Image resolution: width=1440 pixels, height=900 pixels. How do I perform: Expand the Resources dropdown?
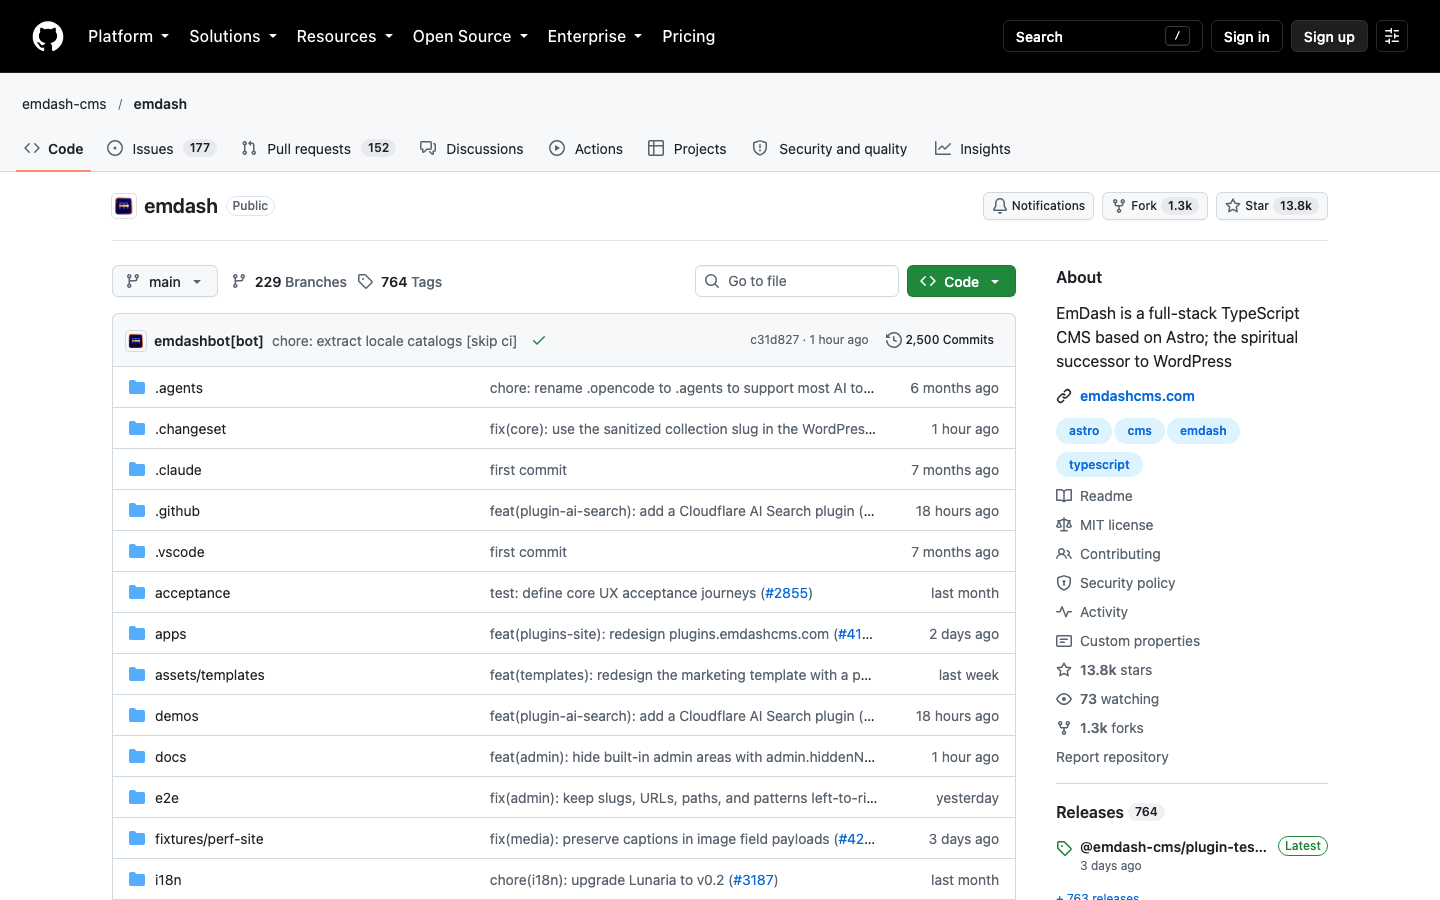[345, 36]
